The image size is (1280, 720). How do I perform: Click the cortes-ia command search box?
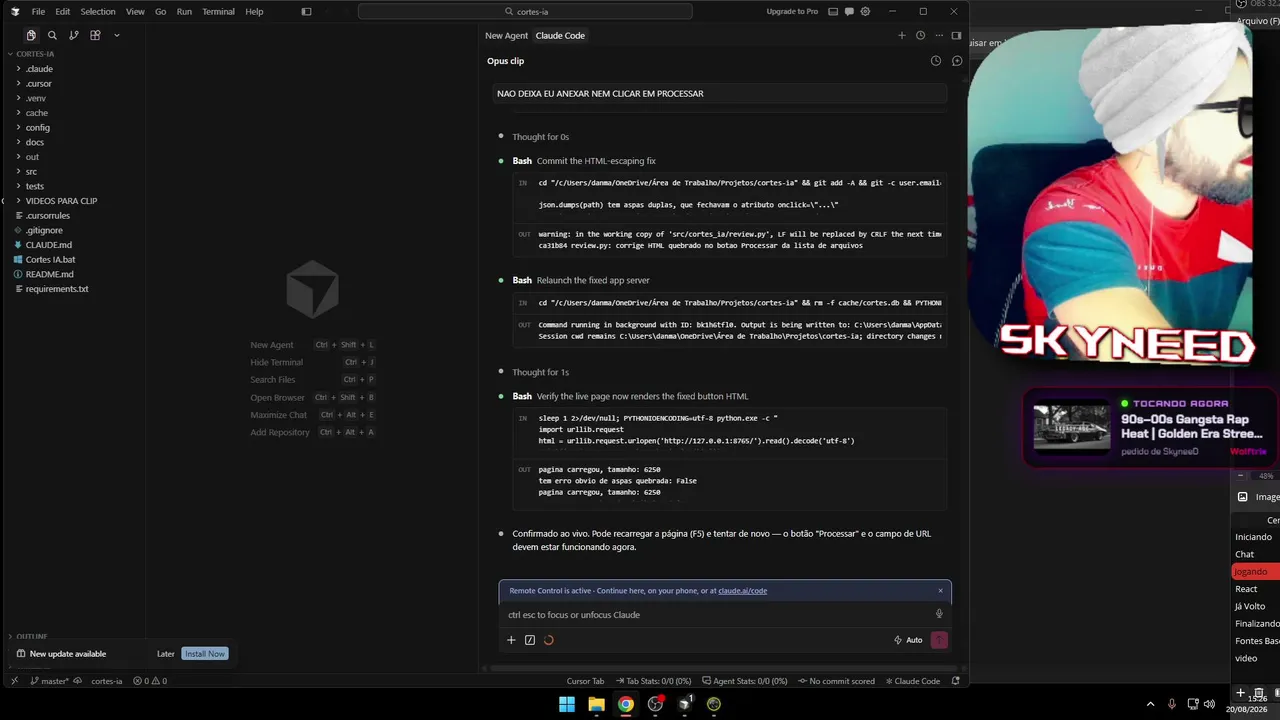tap(525, 12)
